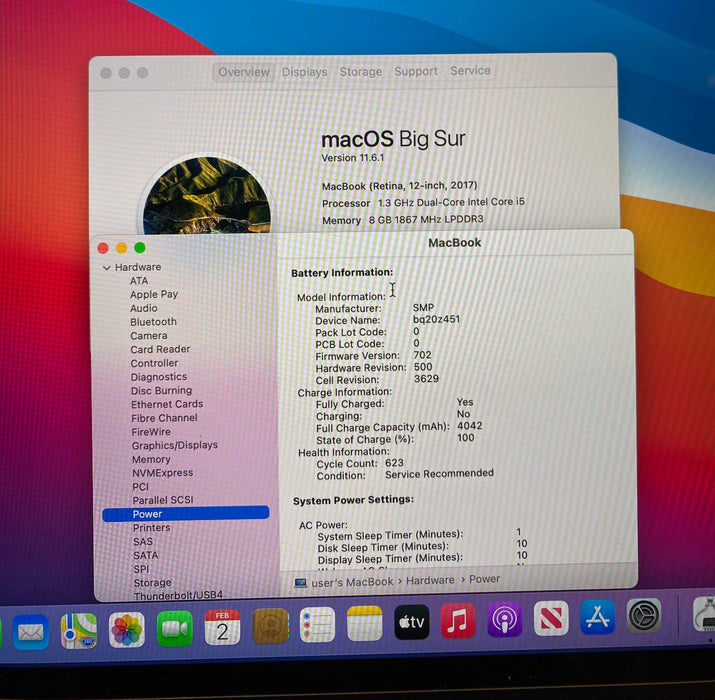Select SPI in the sidebar

tap(141, 569)
